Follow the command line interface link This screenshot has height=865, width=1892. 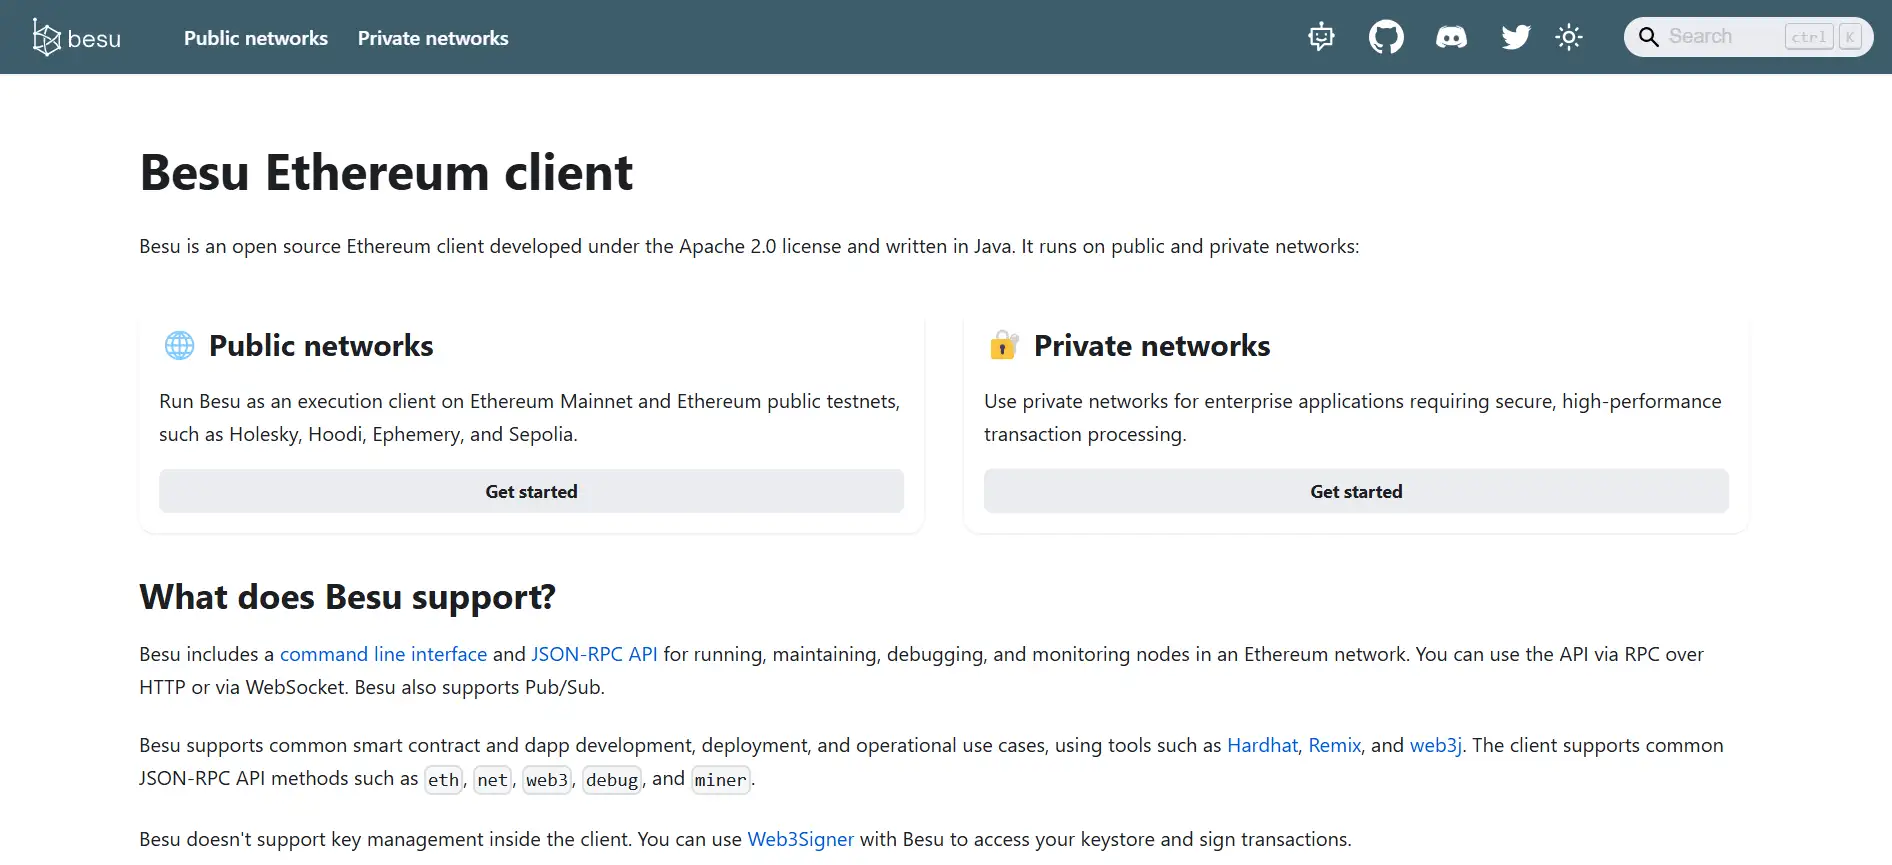383,654
